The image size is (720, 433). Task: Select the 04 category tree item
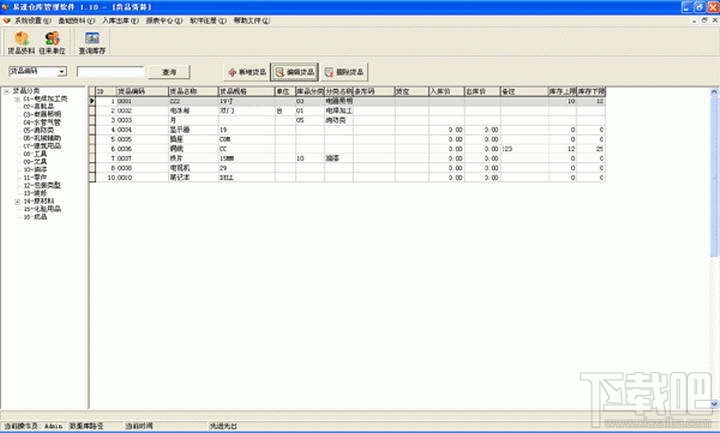(42, 122)
